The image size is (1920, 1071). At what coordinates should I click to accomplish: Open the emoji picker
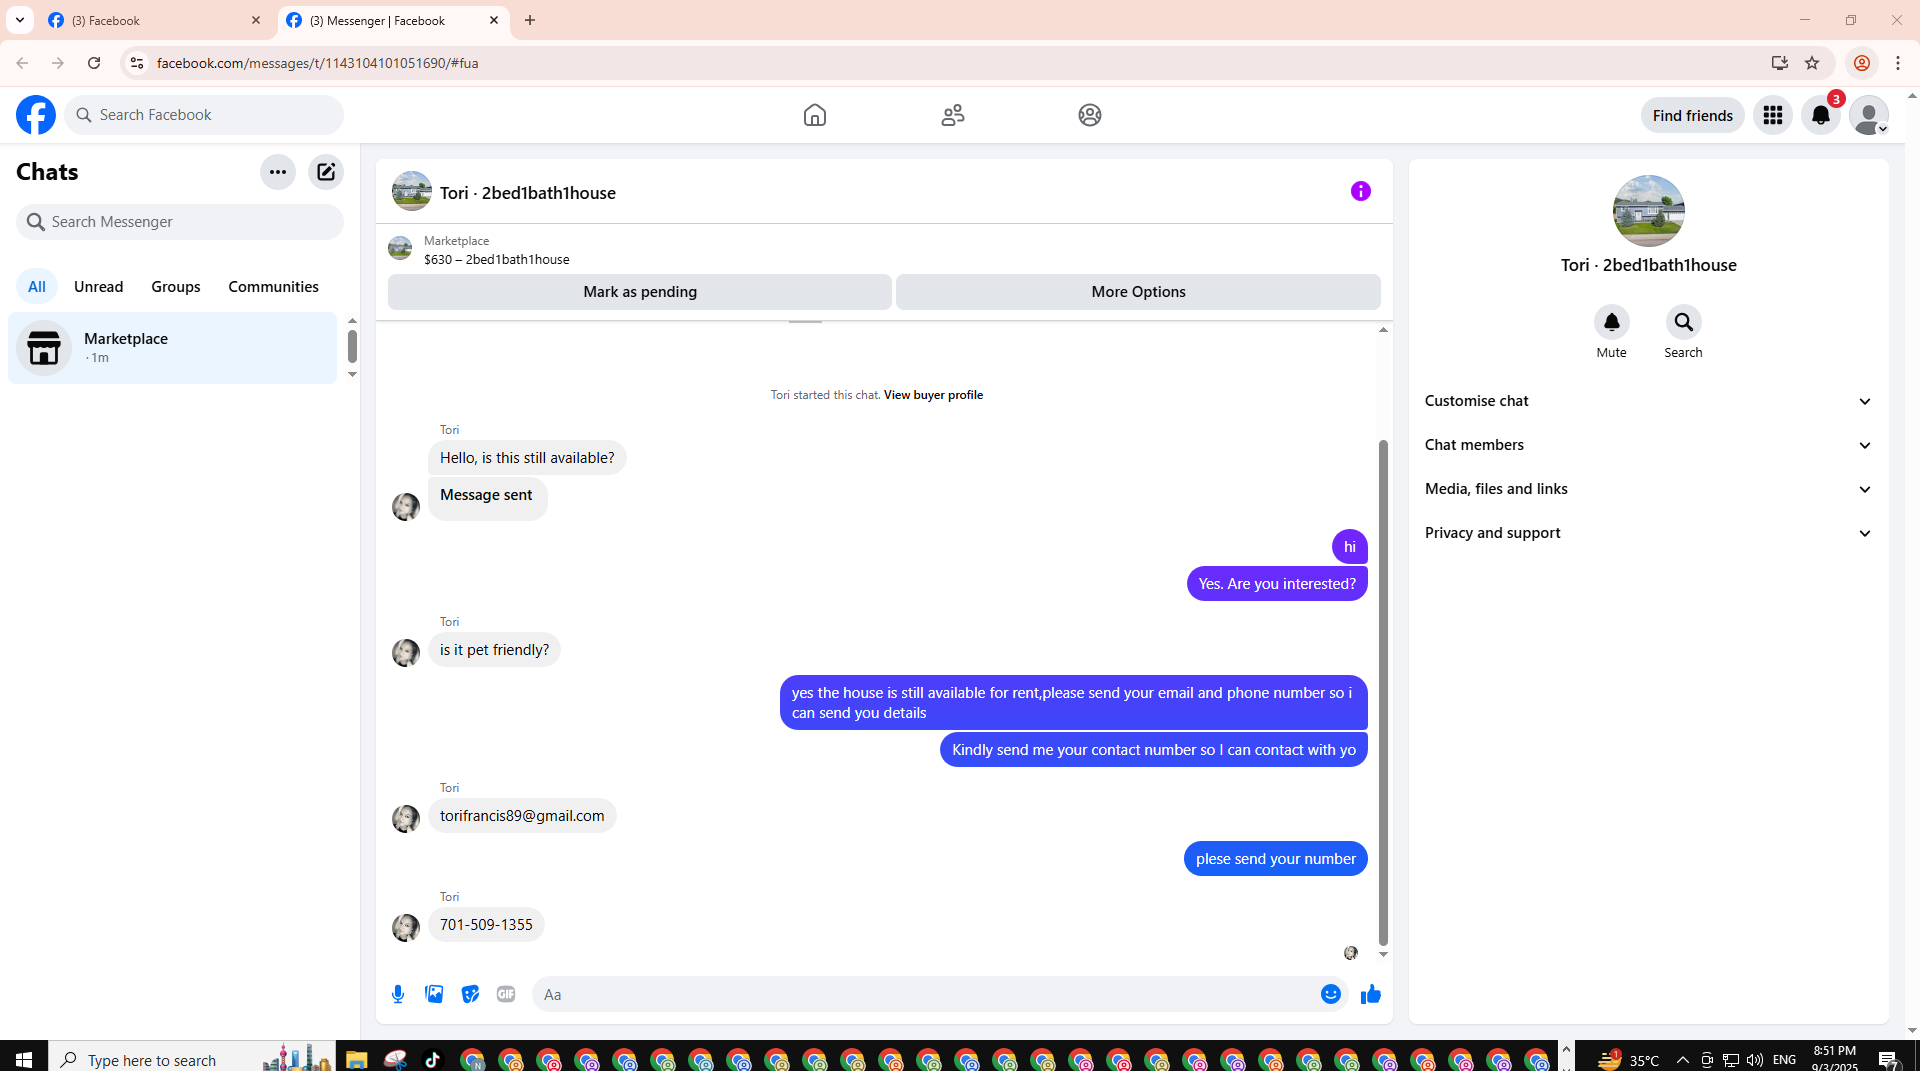click(x=1331, y=994)
